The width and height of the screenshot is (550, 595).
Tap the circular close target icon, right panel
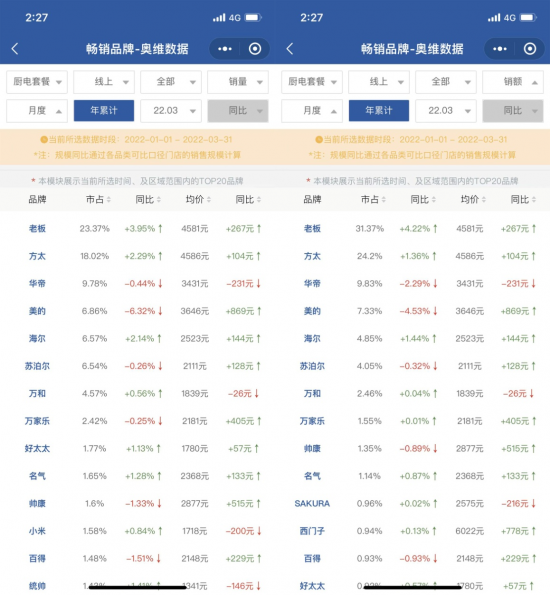click(x=530, y=49)
